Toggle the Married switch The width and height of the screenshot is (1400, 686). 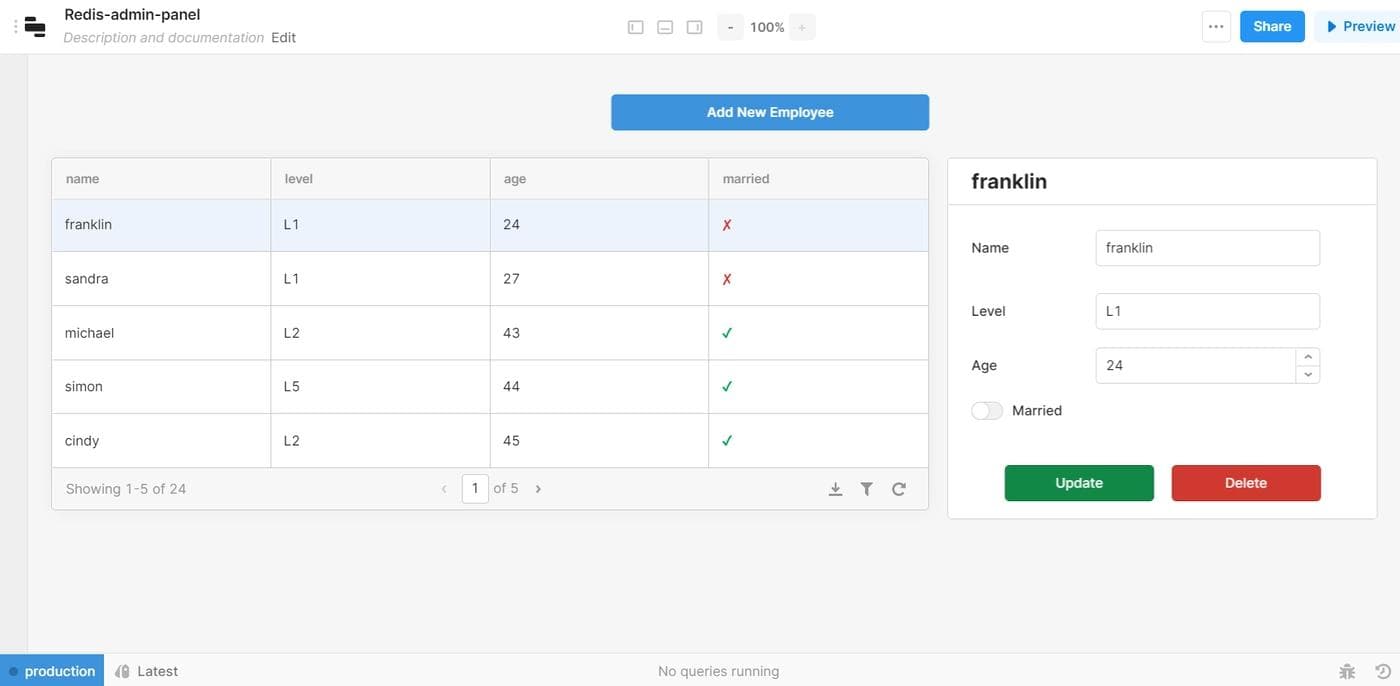tap(987, 411)
